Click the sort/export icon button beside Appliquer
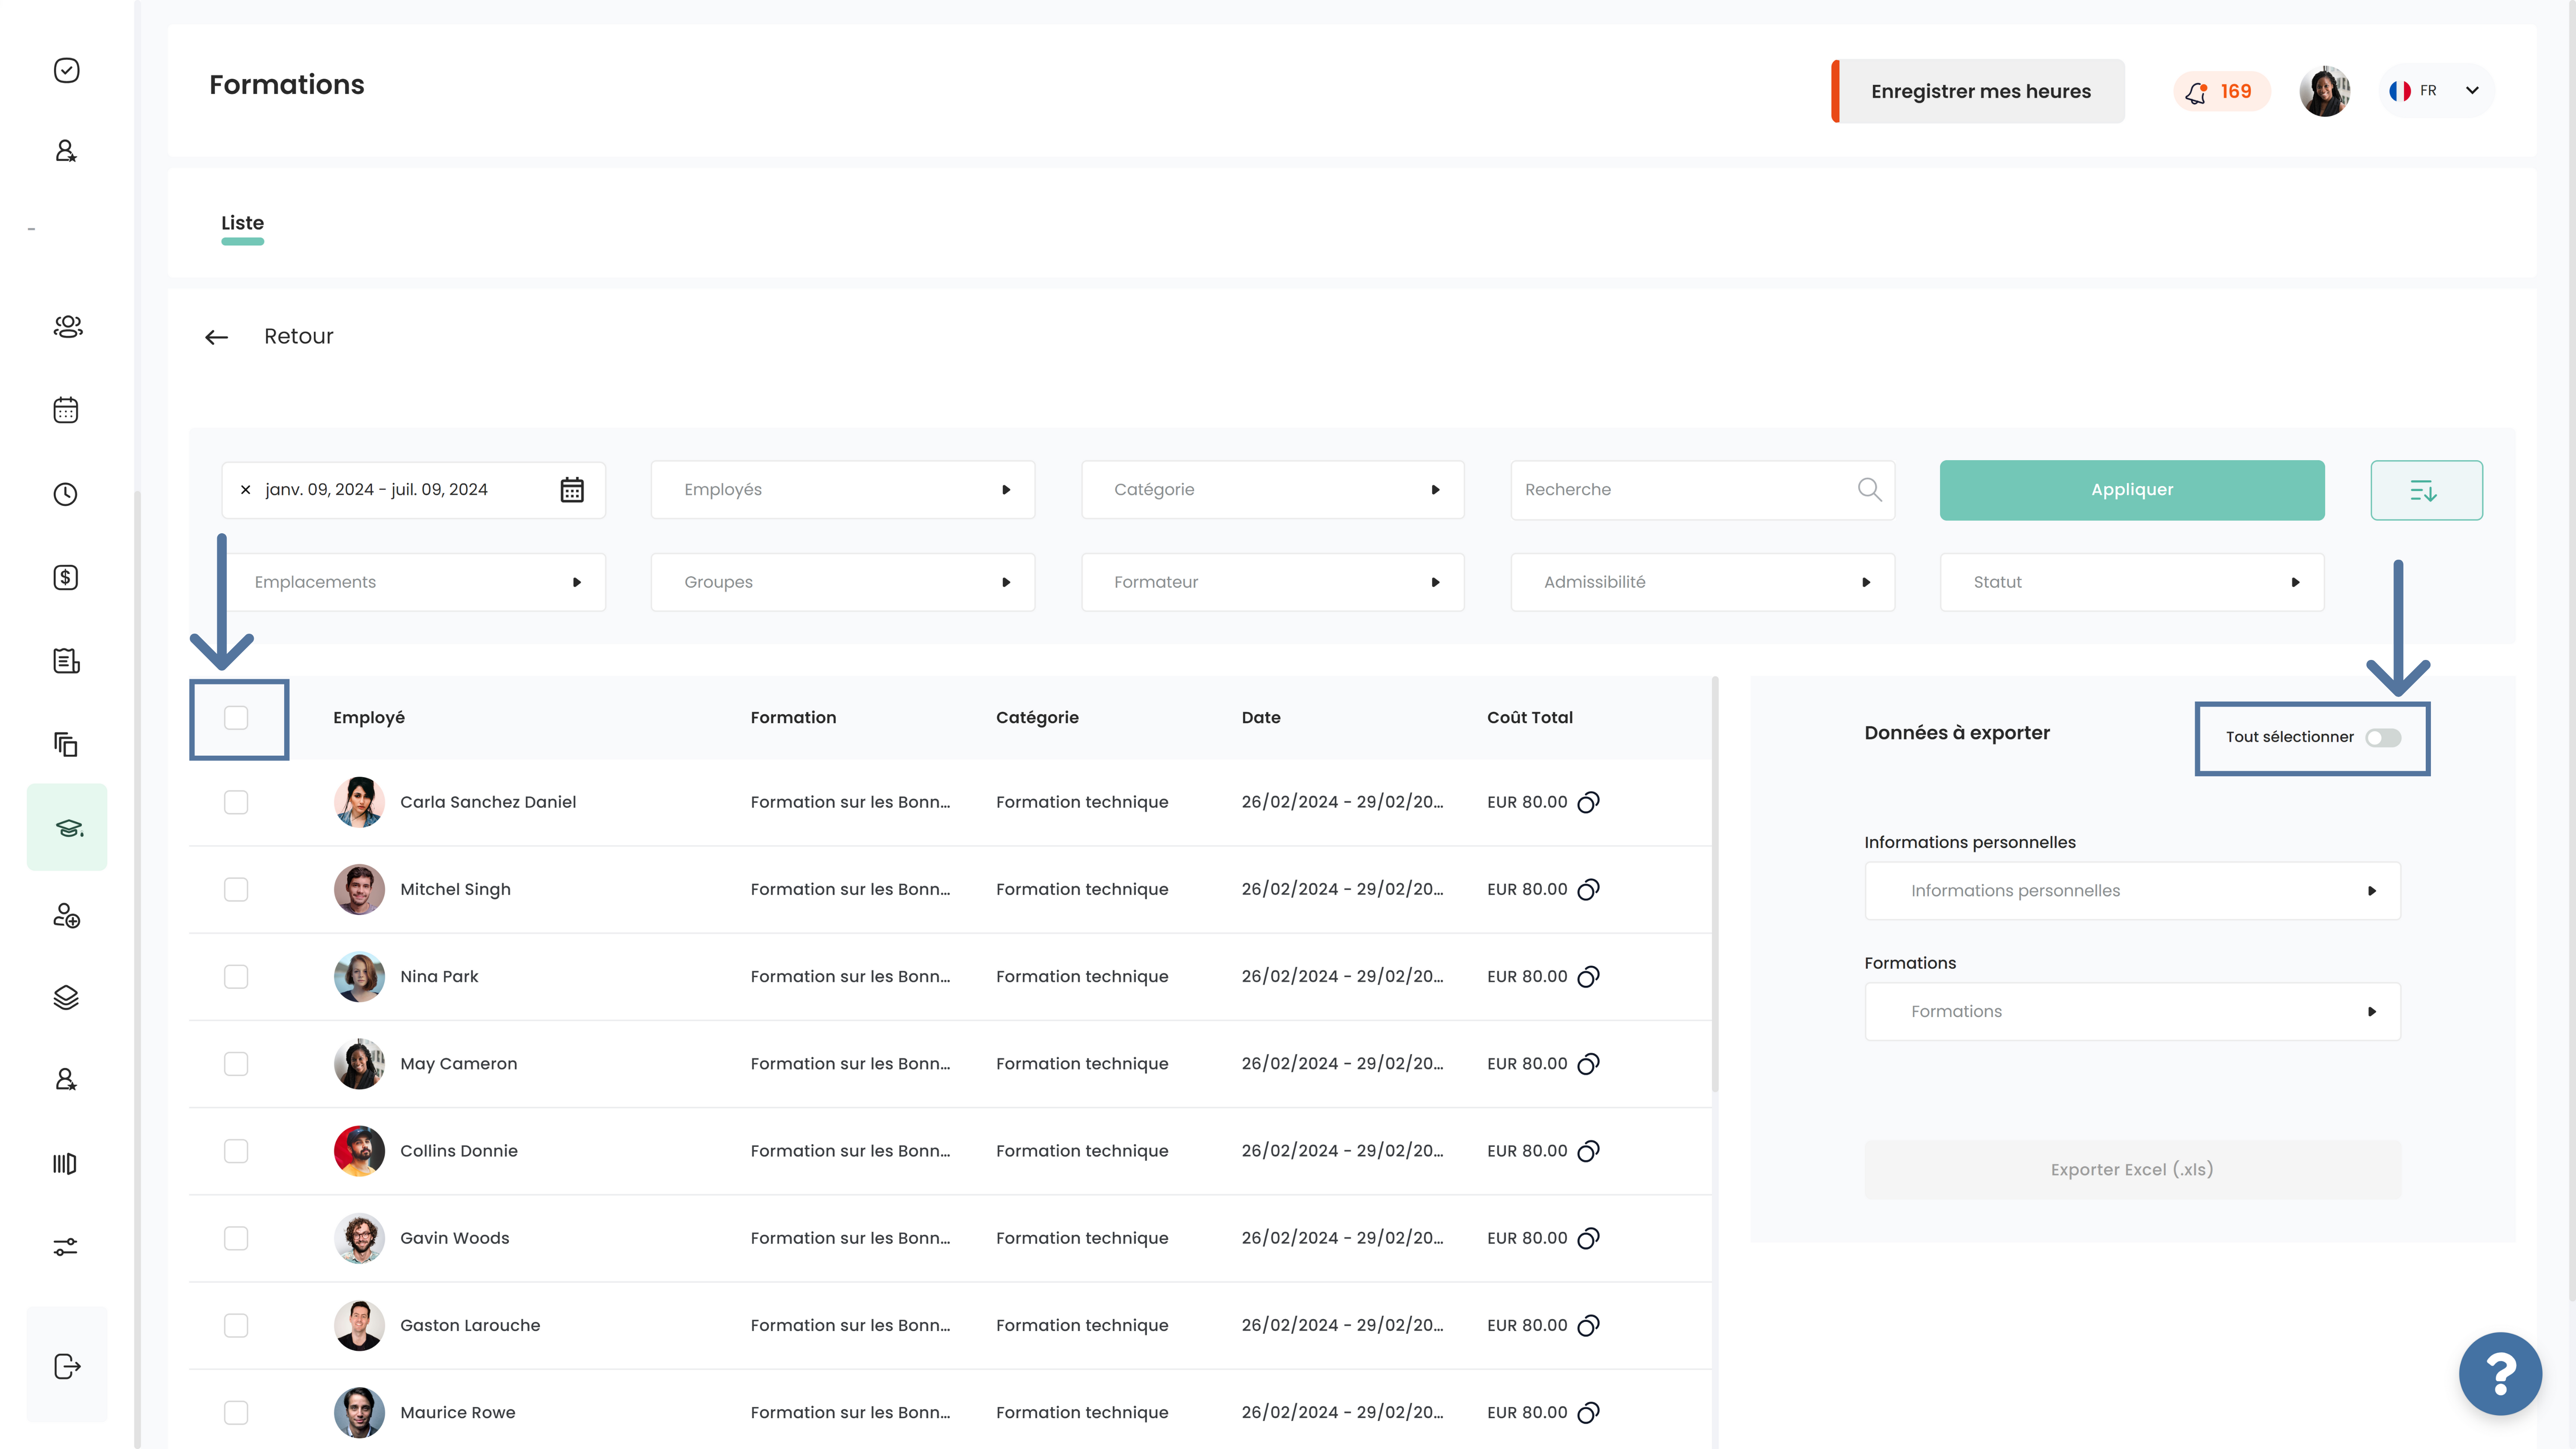Screen dimensions: 2576x1449 [2426, 490]
